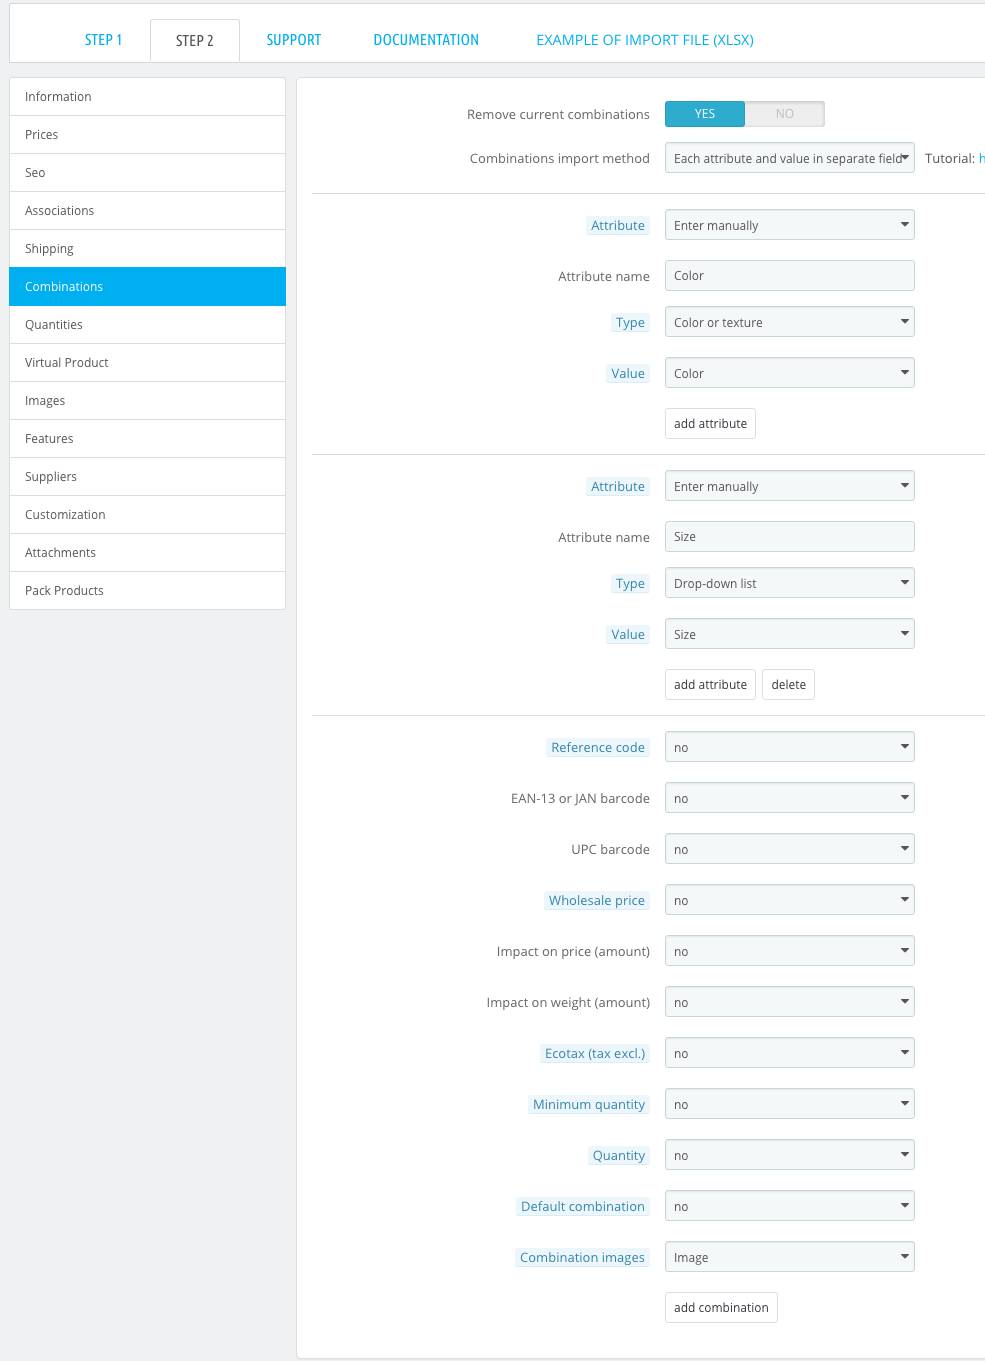Click the add combination button
Screen dimensions: 985x1361
[721, 1308]
